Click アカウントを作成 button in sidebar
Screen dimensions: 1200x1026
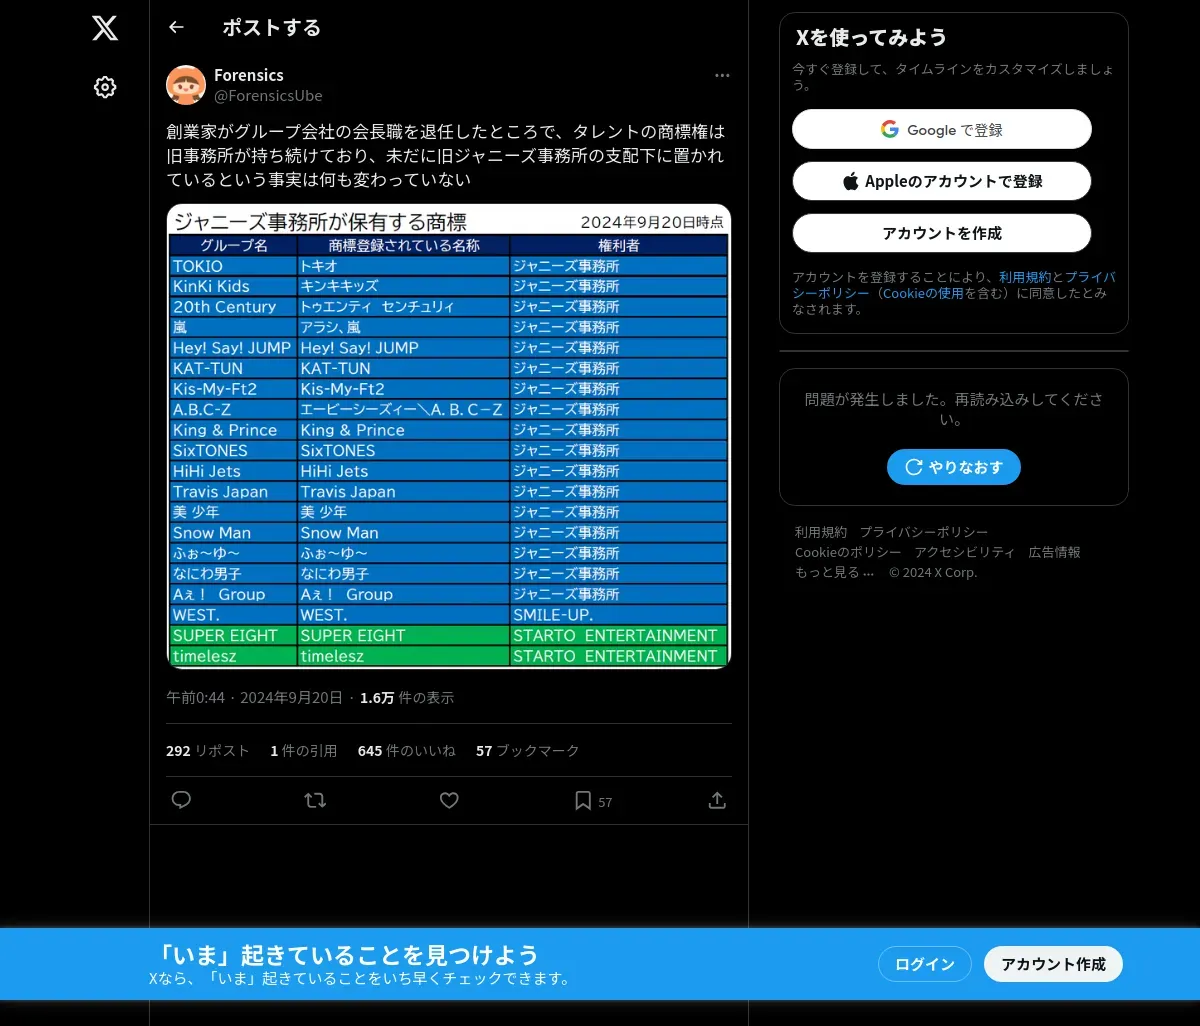tap(942, 233)
